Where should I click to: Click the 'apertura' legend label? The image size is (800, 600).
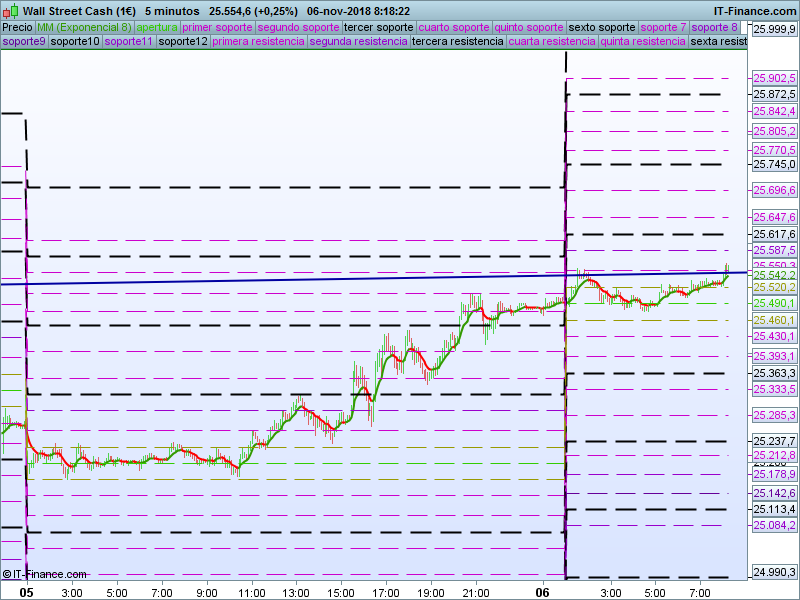tap(157, 27)
